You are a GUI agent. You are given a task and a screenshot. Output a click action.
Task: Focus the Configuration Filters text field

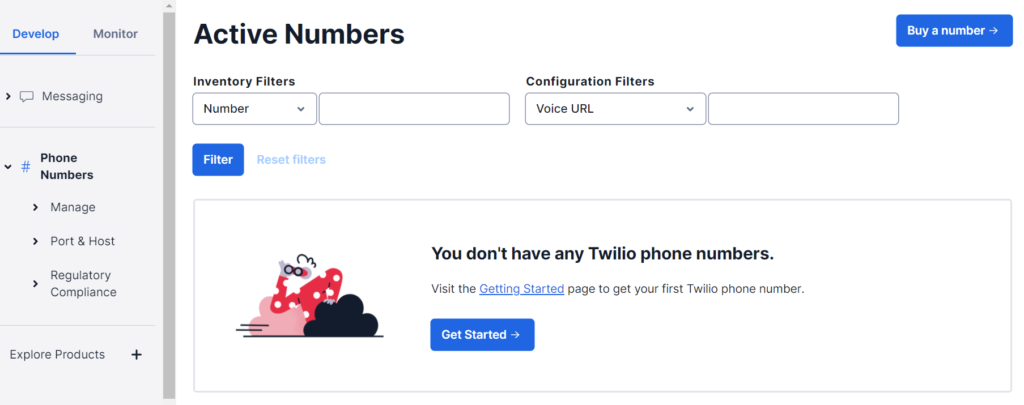(x=803, y=109)
